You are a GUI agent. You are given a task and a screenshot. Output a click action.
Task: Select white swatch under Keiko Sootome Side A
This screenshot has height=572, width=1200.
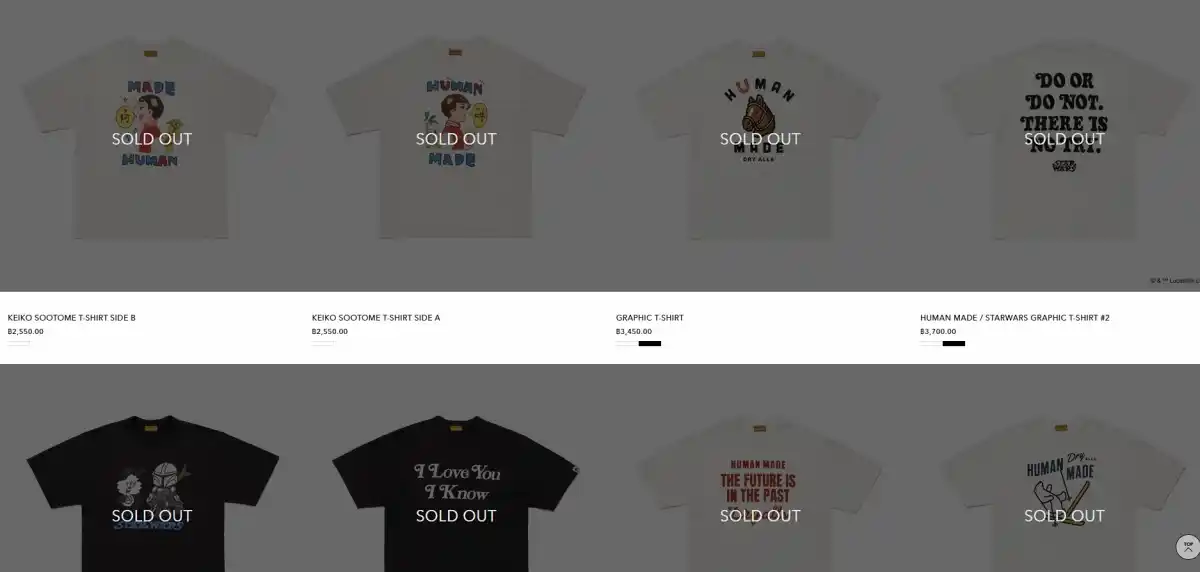pos(323,344)
